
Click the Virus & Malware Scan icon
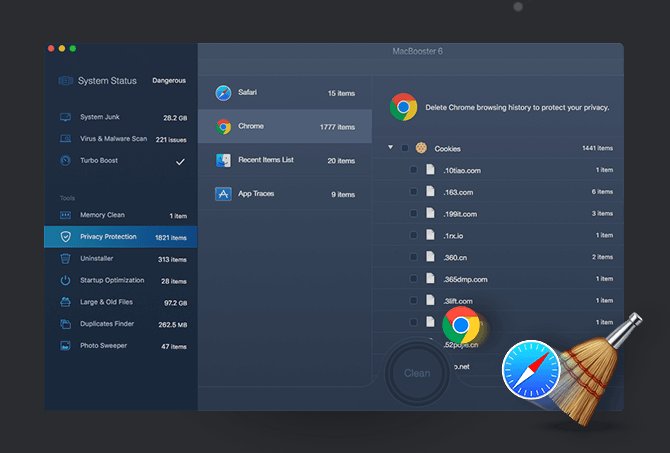[65, 139]
